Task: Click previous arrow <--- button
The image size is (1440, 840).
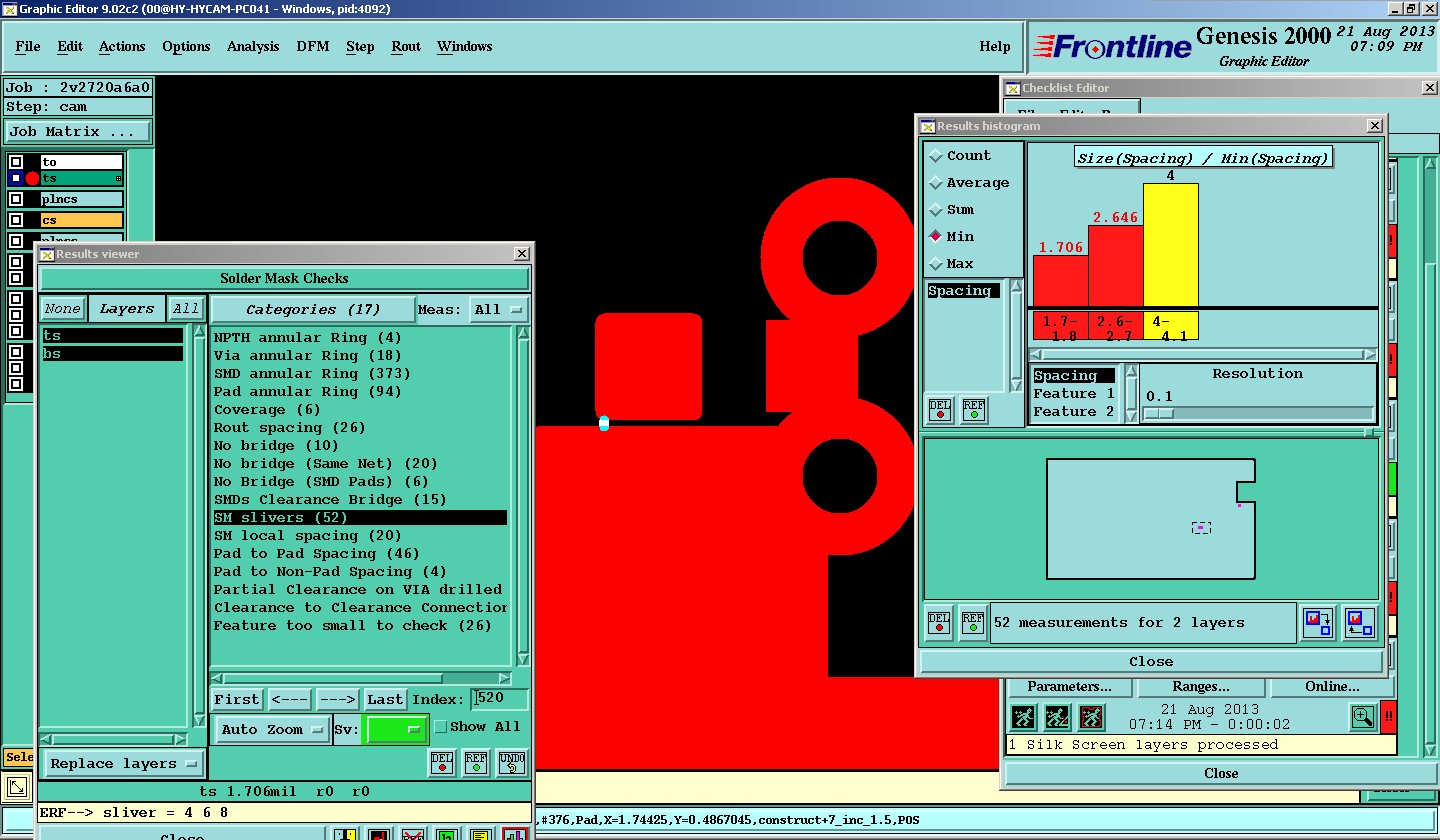Action: [x=290, y=700]
